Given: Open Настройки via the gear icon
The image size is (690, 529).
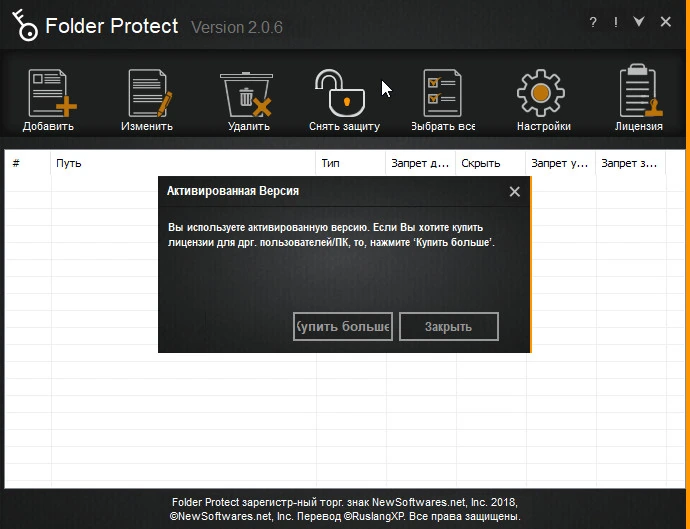Looking at the screenshot, I should click(541, 93).
